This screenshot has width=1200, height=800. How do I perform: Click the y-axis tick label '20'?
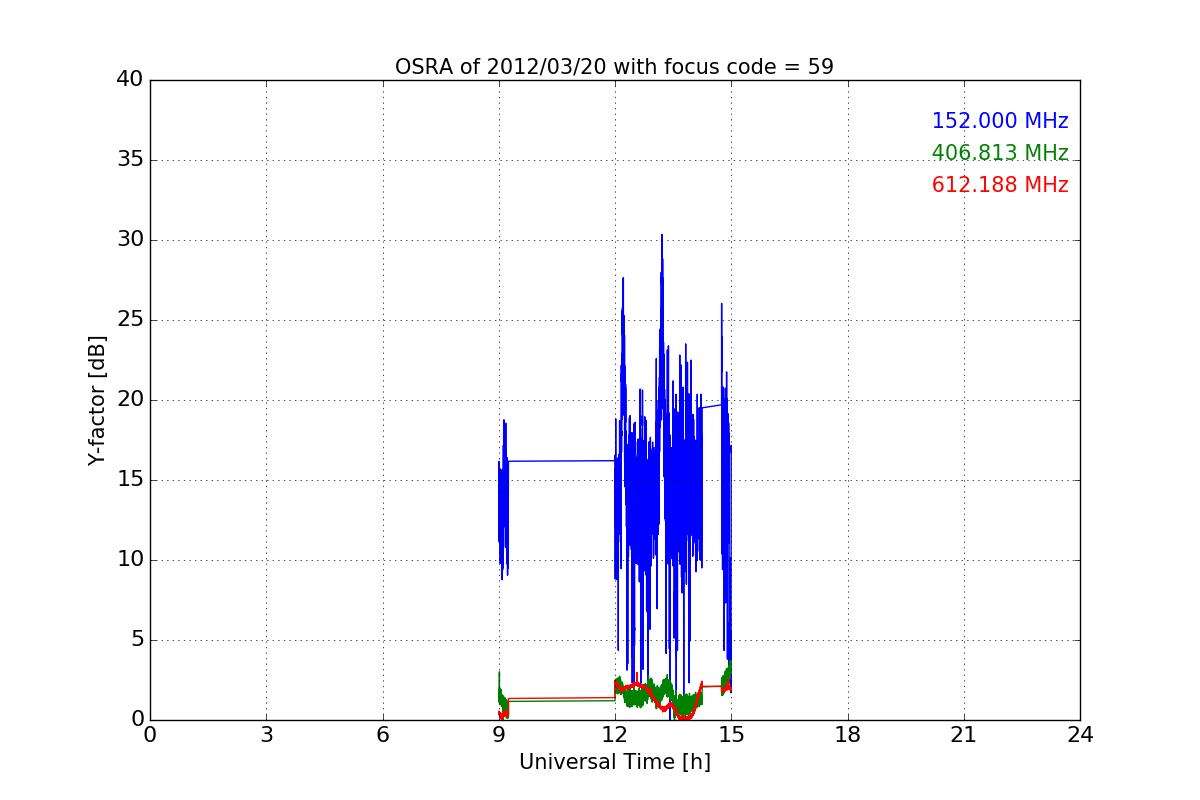click(130, 400)
